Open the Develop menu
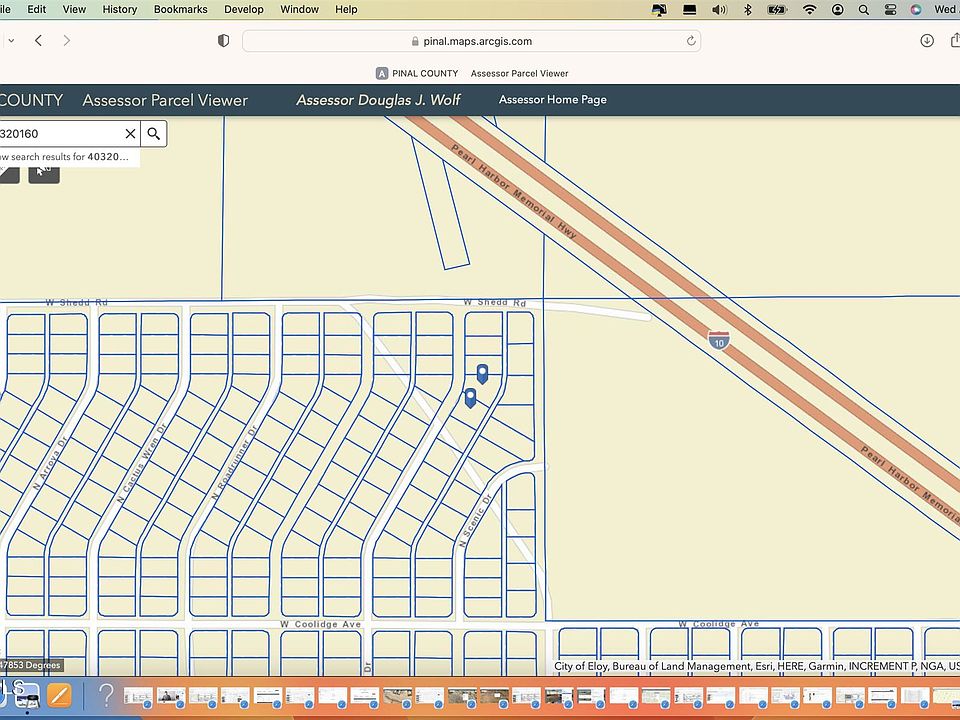 (x=244, y=9)
